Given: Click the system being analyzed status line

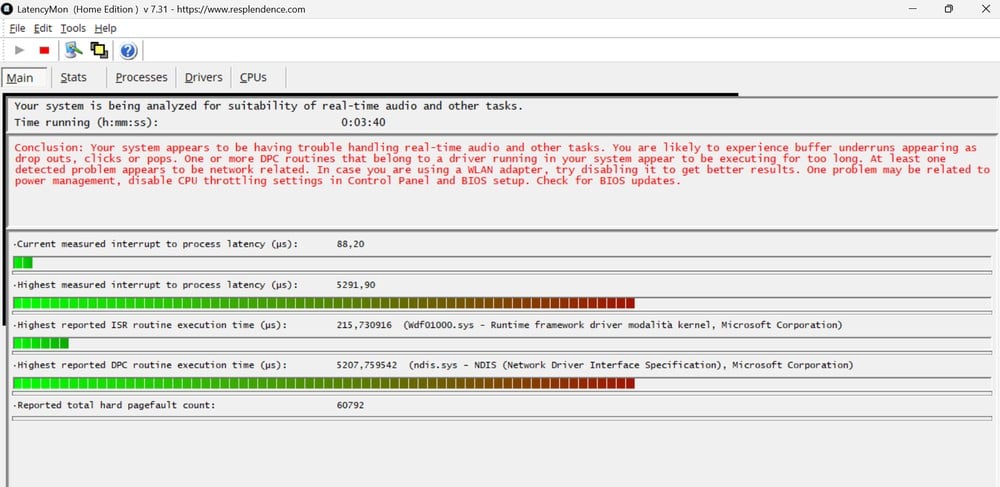Looking at the screenshot, I should (268, 106).
